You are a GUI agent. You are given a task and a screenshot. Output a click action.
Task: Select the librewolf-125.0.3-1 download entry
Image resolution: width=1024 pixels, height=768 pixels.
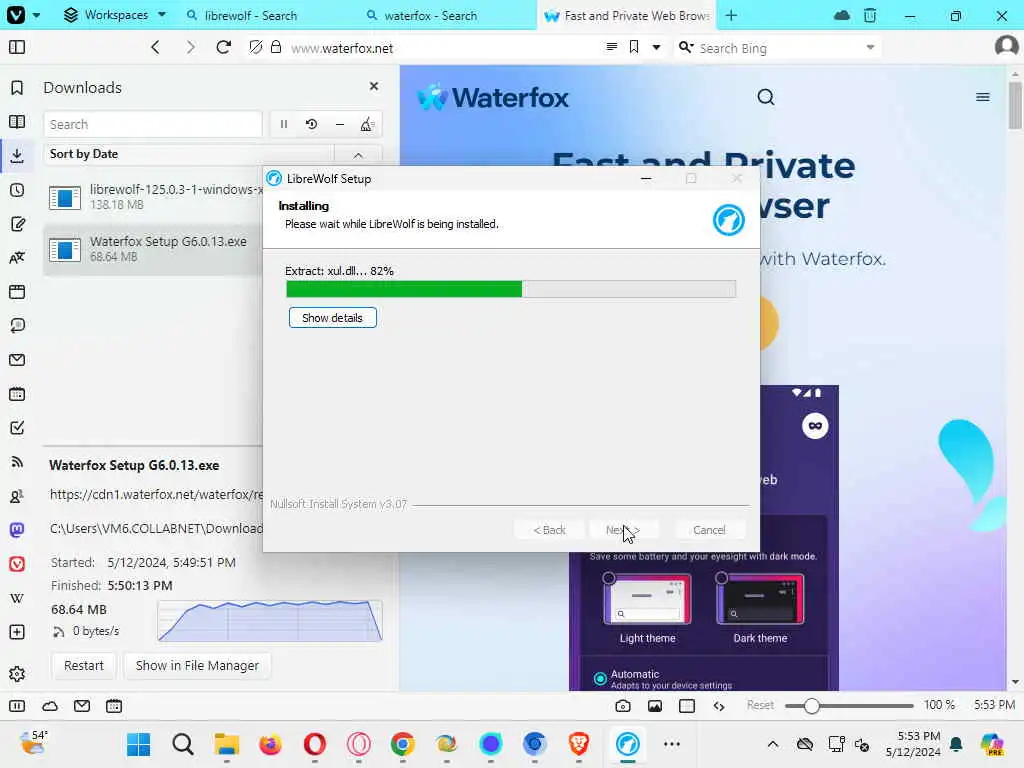pos(154,197)
